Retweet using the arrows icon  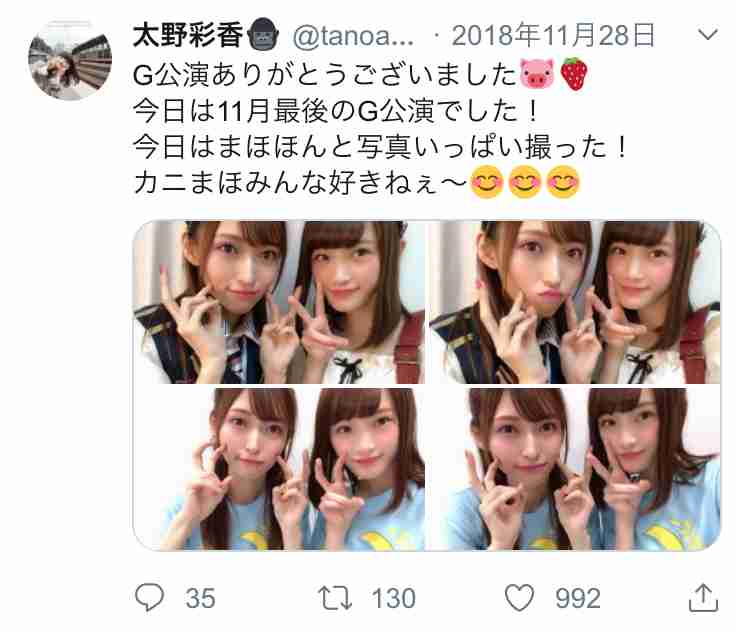(x=335, y=598)
